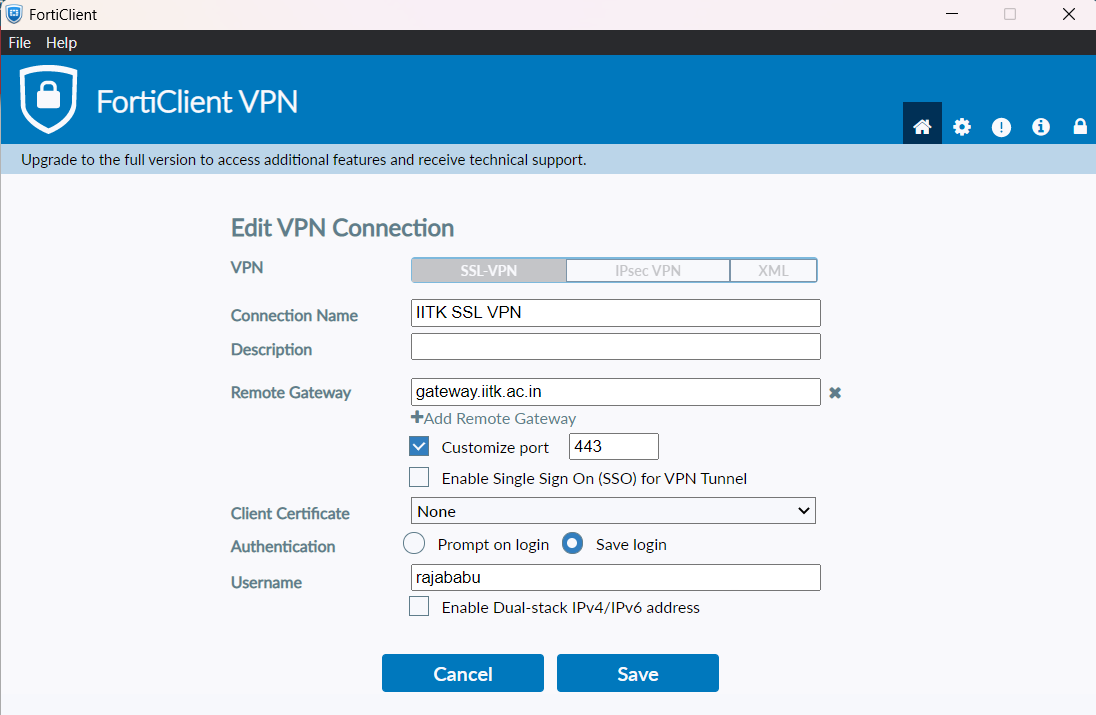Uncheck the Customize port checkbox
The height and width of the screenshot is (715, 1096).
419,446
